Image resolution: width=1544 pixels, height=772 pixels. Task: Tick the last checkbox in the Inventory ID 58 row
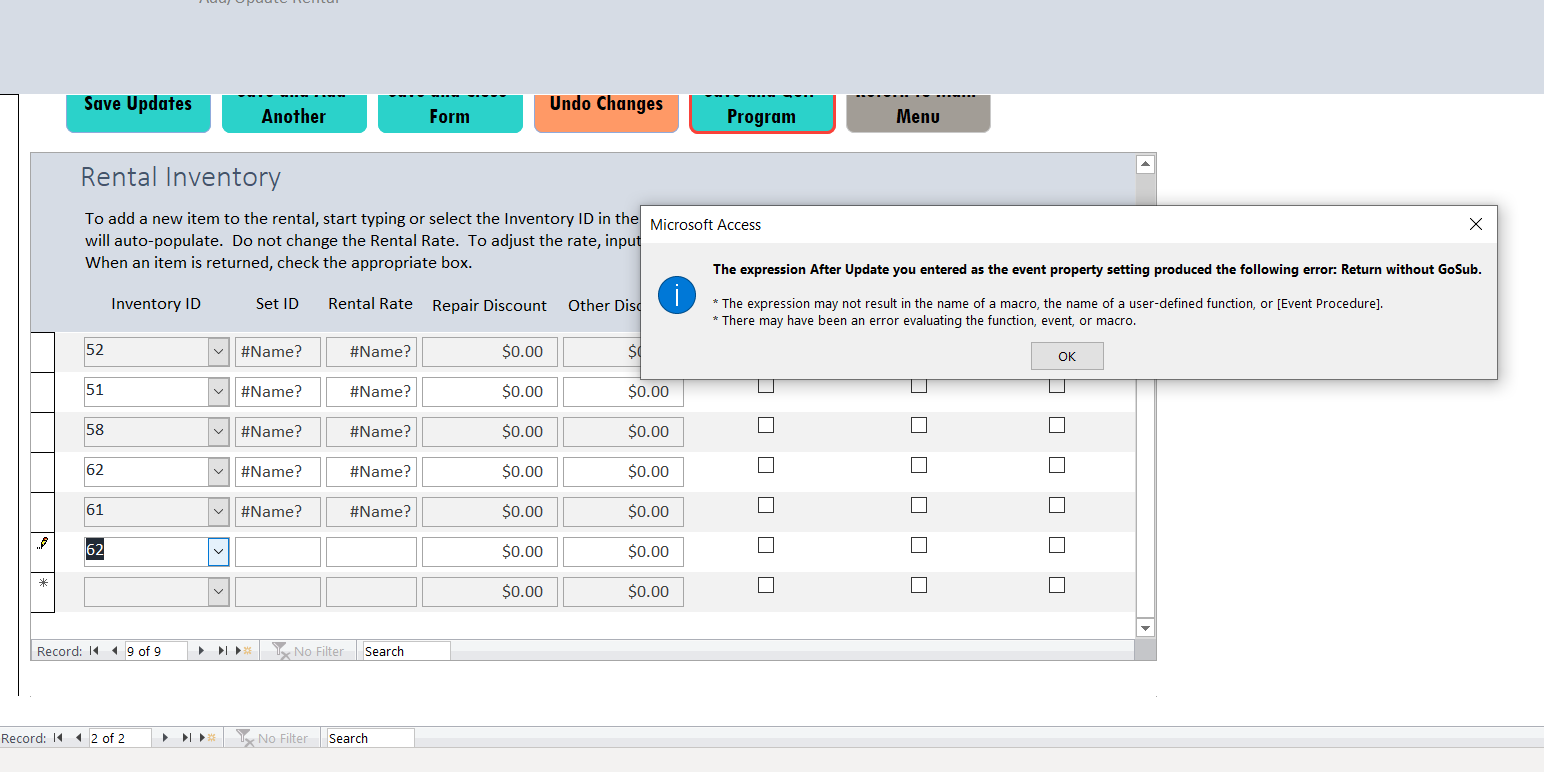pos(1057,425)
